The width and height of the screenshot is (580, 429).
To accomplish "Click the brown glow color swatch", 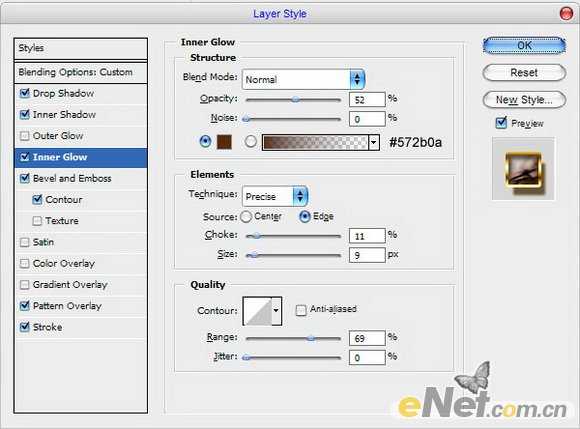I will 224,142.
